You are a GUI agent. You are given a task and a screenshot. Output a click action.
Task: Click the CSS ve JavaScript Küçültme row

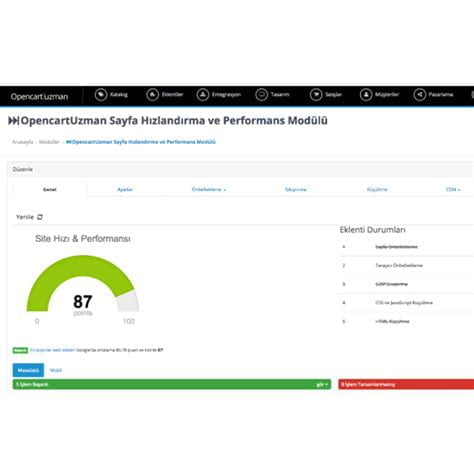(406, 303)
